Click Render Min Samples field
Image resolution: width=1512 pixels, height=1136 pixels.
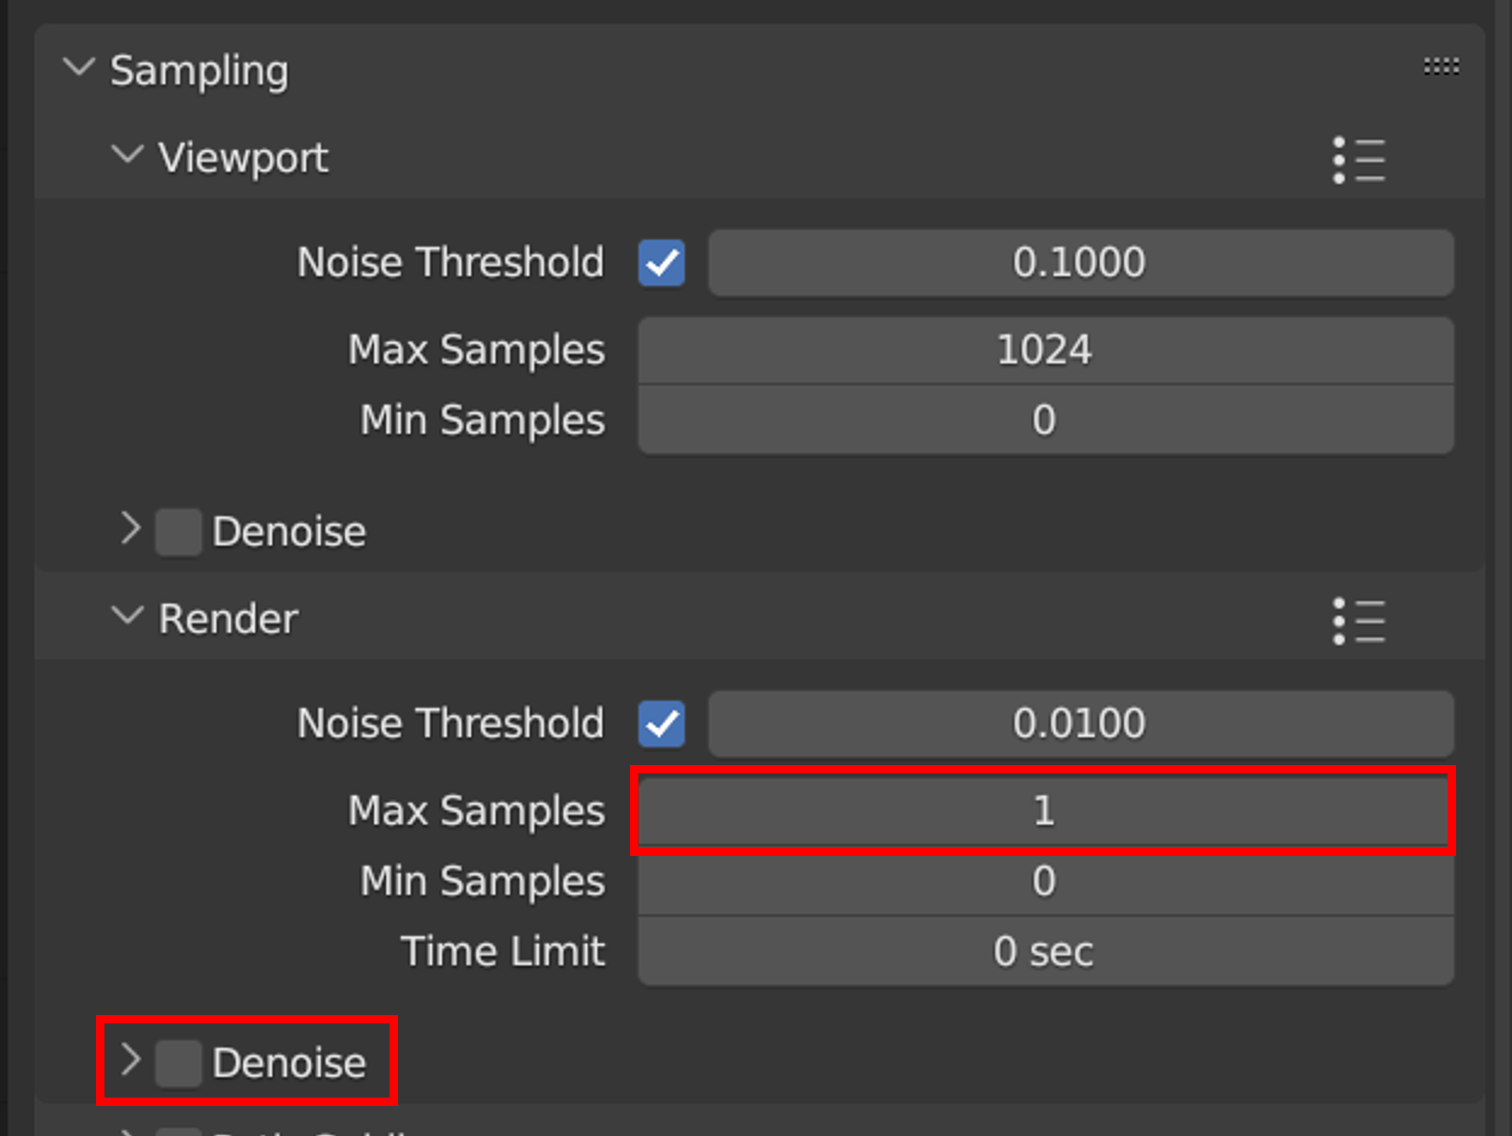[1046, 881]
